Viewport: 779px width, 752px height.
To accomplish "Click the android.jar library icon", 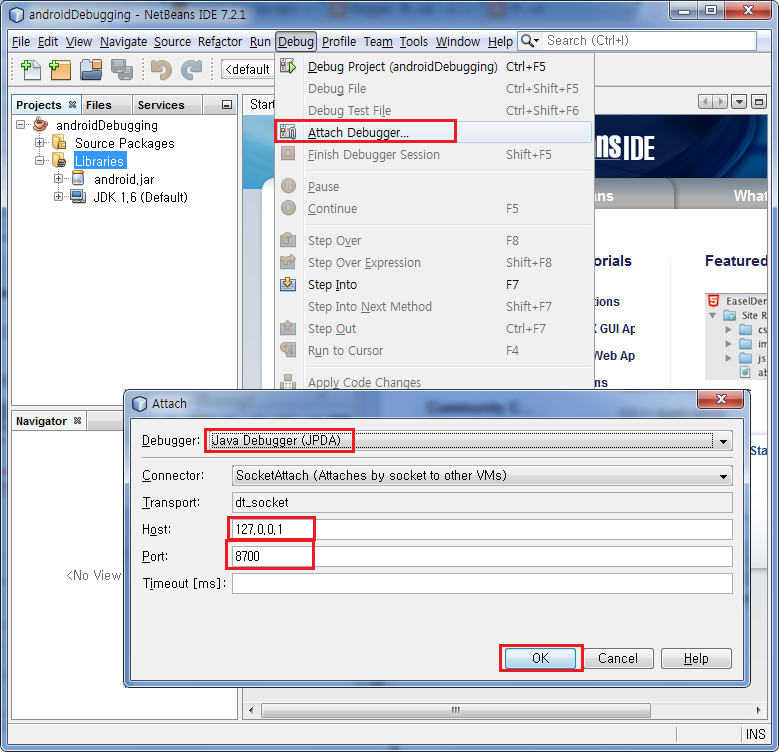I will pyautogui.click(x=78, y=179).
